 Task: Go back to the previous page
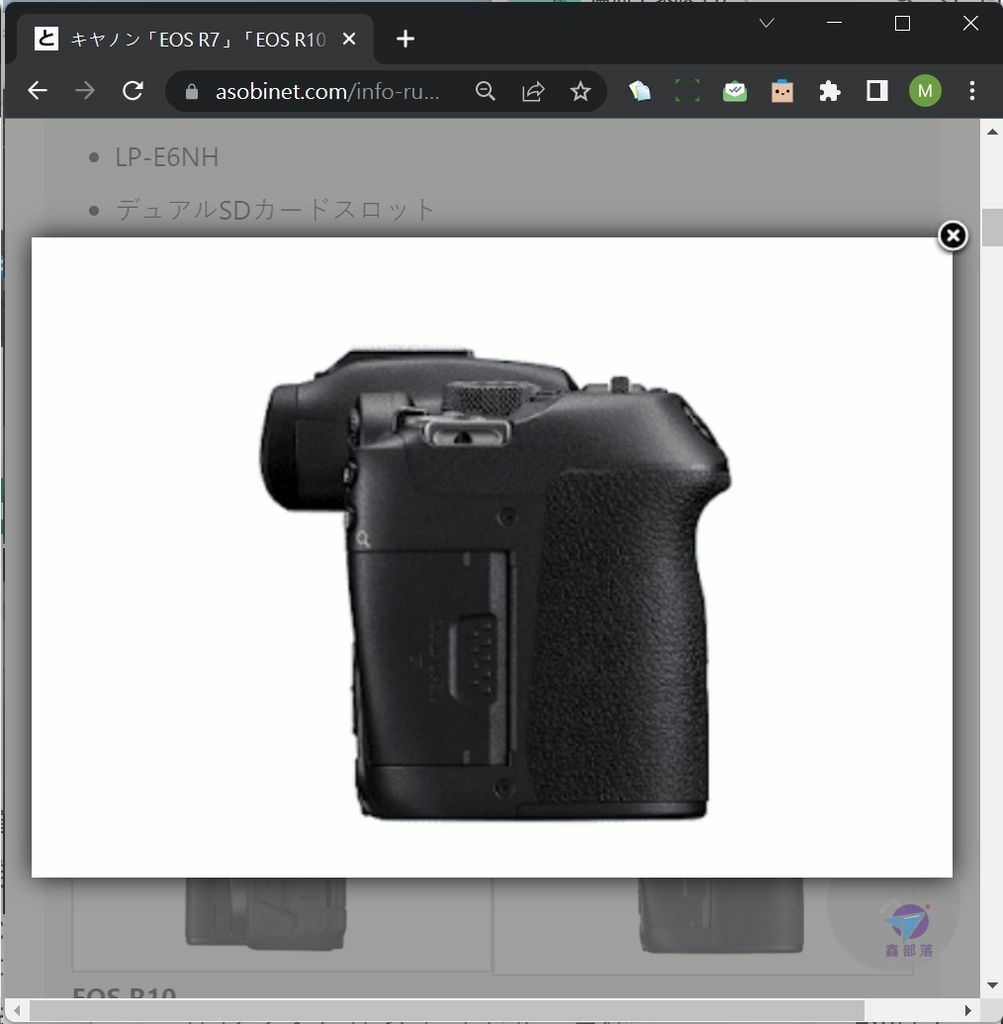[x=38, y=91]
